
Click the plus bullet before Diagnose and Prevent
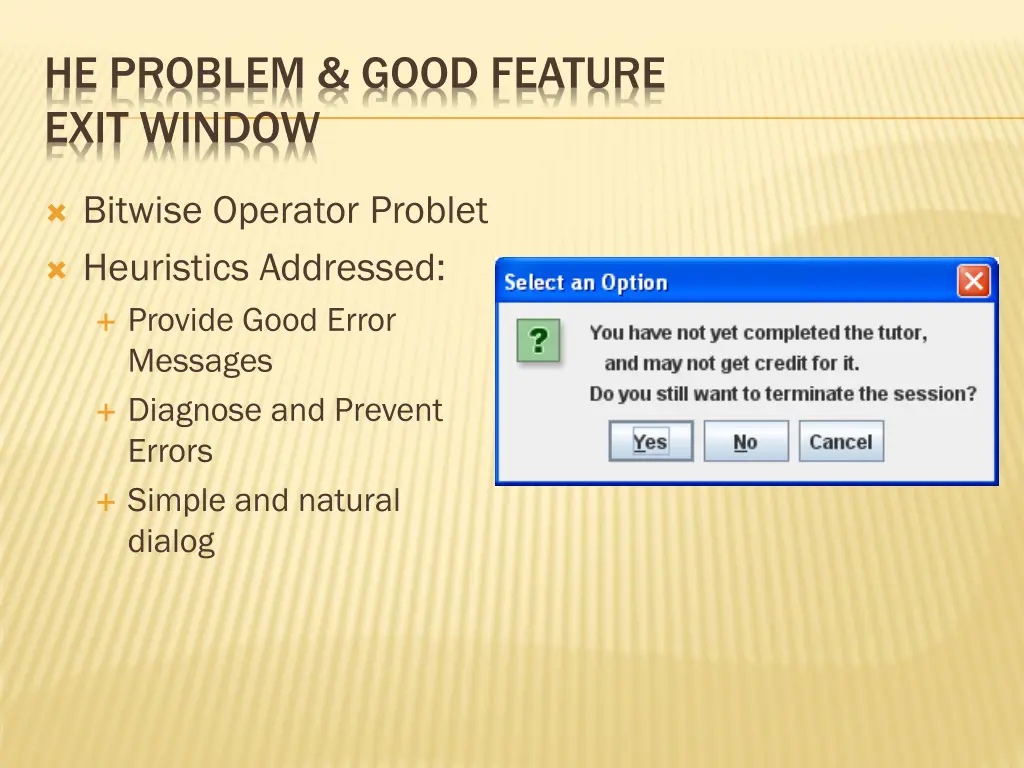[105, 412]
